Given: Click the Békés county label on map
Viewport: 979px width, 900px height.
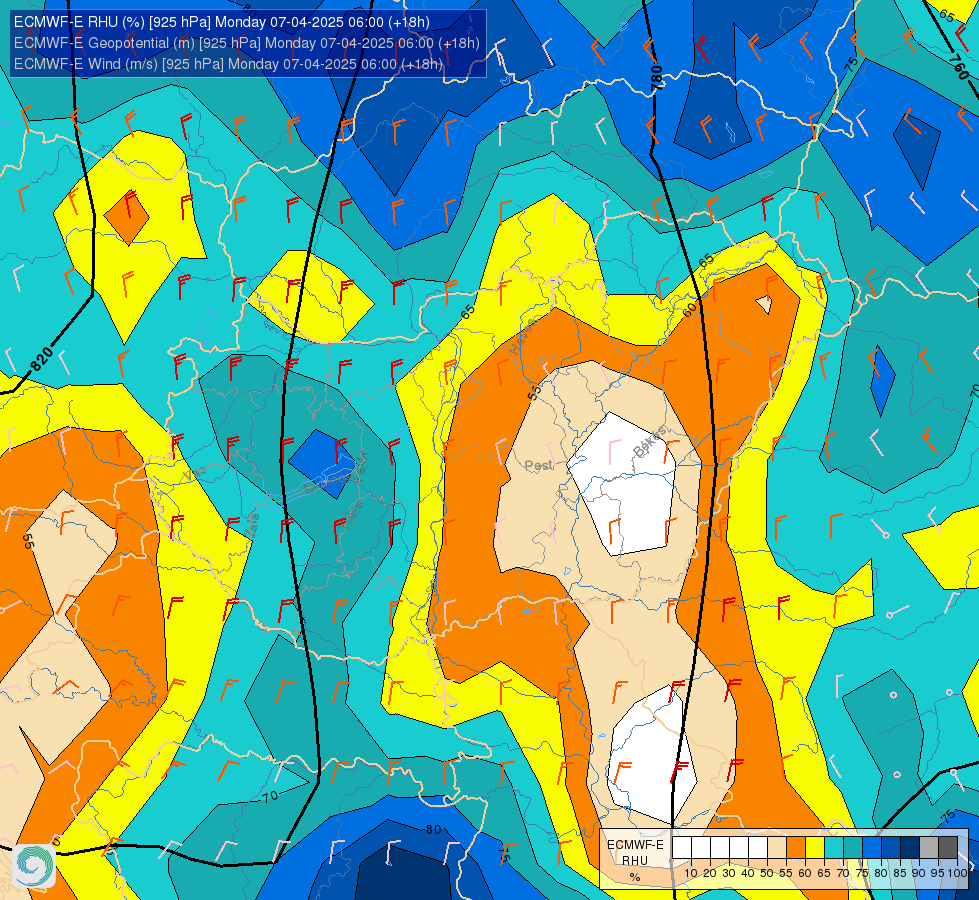Looking at the screenshot, I should point(649,441).
